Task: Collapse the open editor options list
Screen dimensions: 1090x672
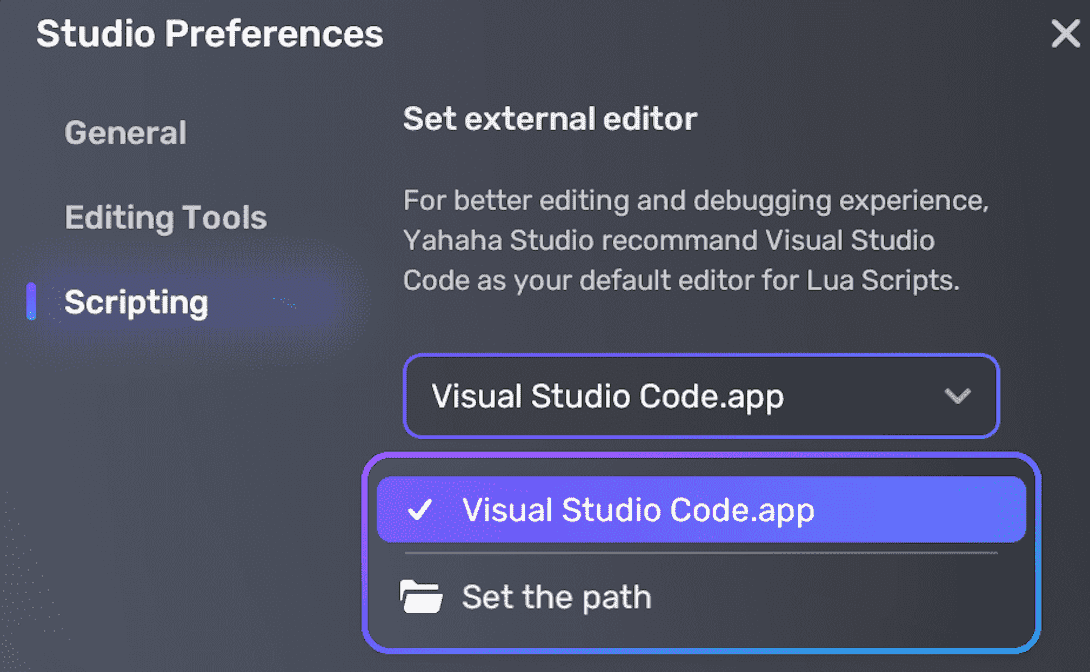Action: (700, 396)
